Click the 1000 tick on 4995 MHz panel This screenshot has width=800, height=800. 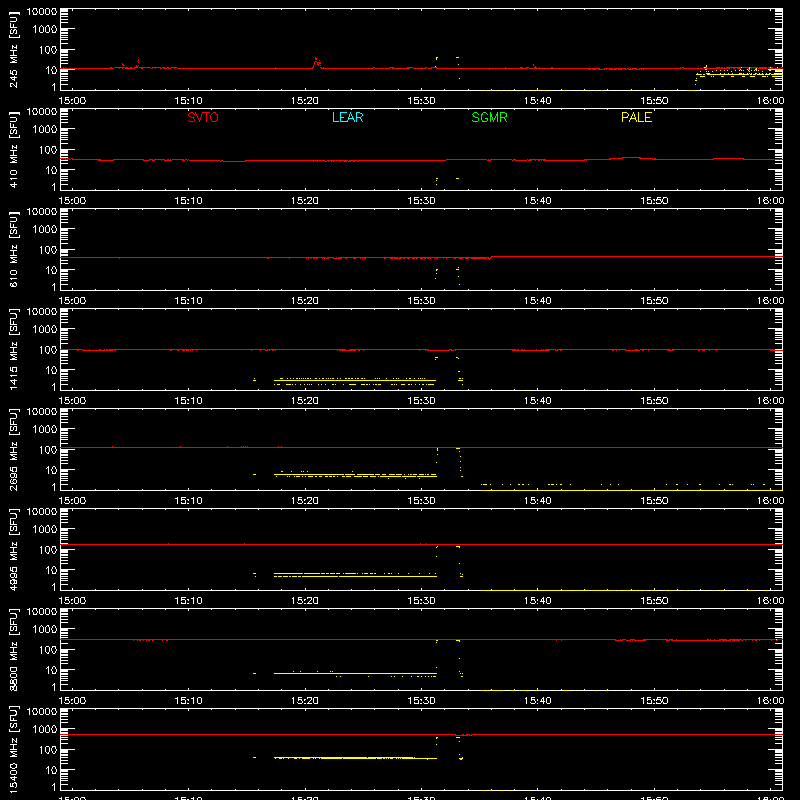click(45, 530)
